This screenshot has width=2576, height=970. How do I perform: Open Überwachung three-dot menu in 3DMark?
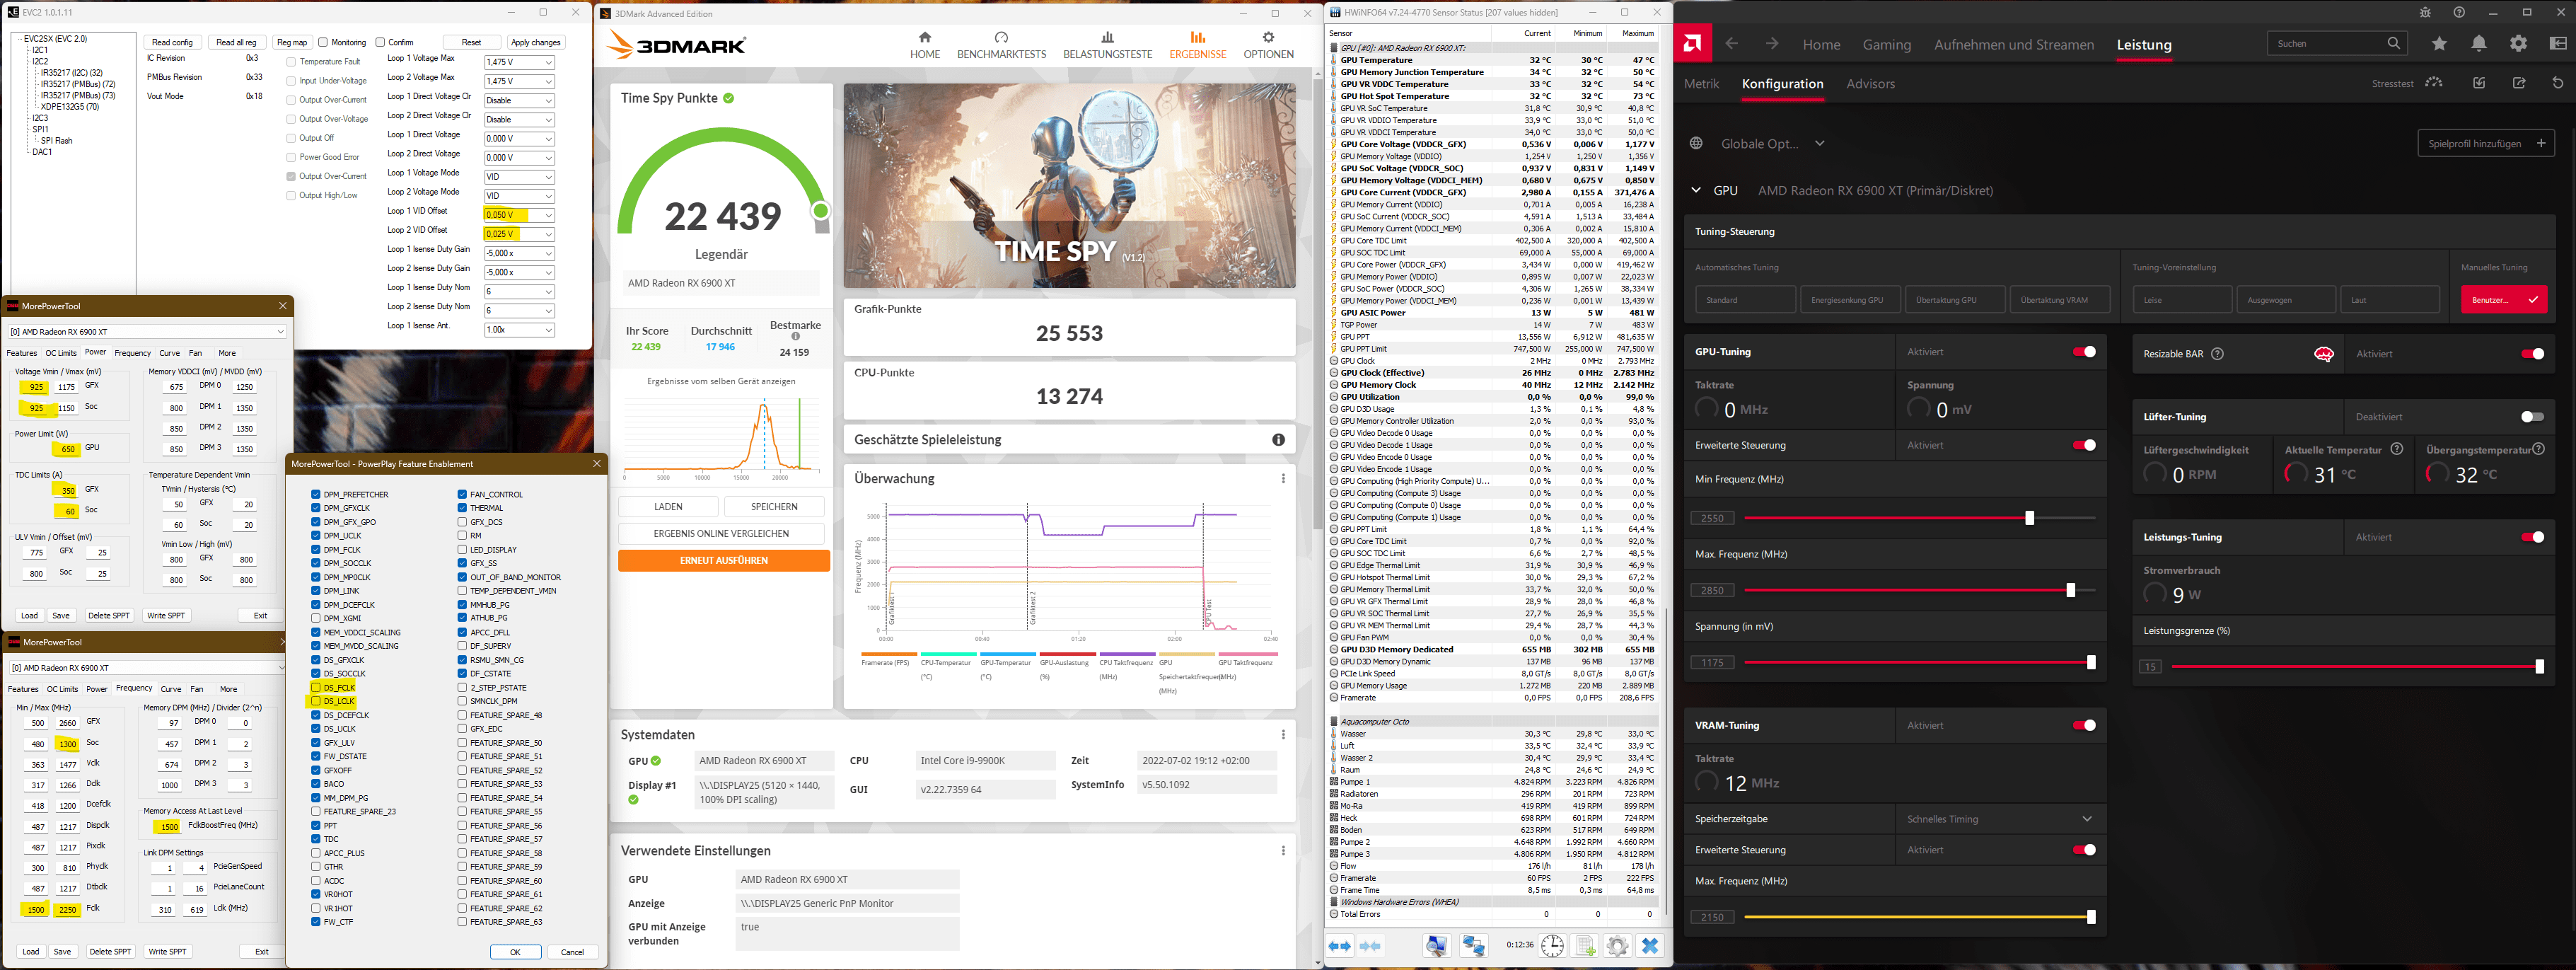click(1283, 479)
